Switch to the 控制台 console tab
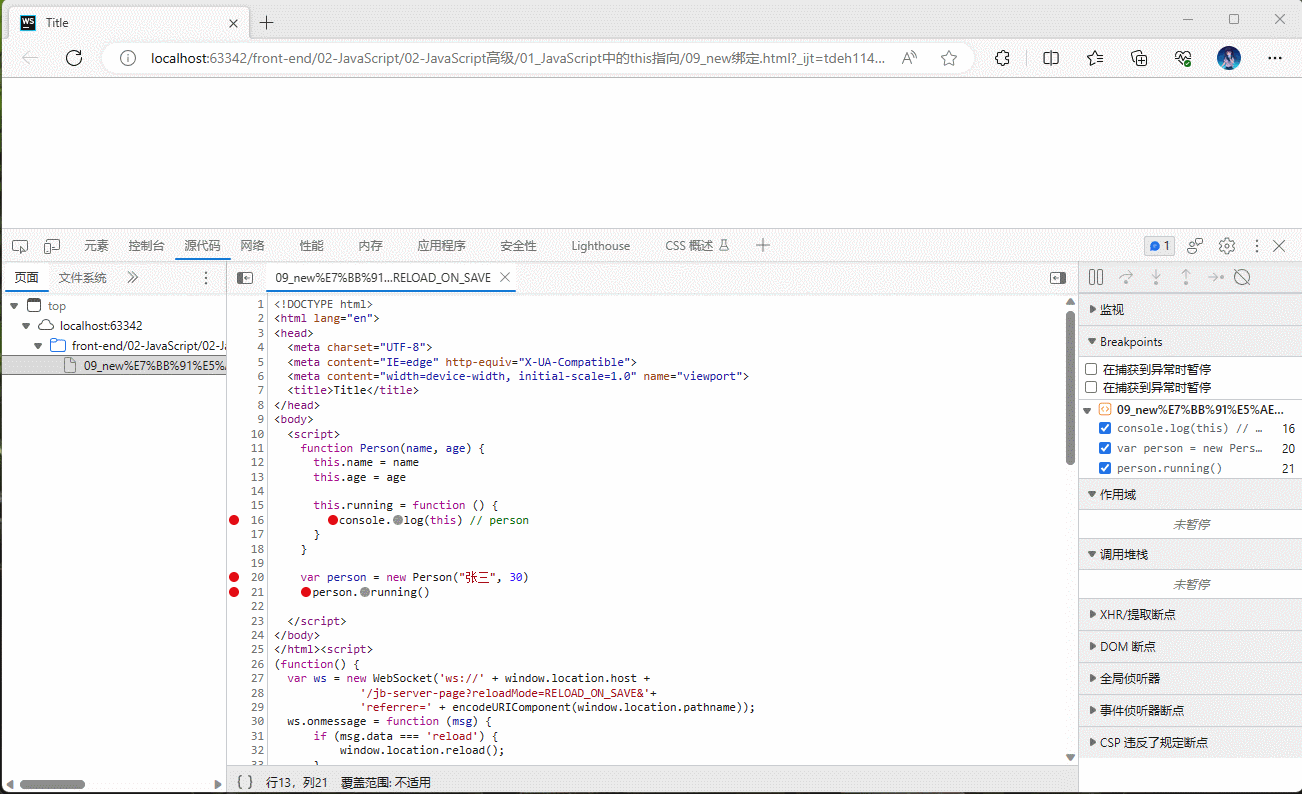Image resolution: width=1302 pixels, height=794 pixels. tap(146, 246)
